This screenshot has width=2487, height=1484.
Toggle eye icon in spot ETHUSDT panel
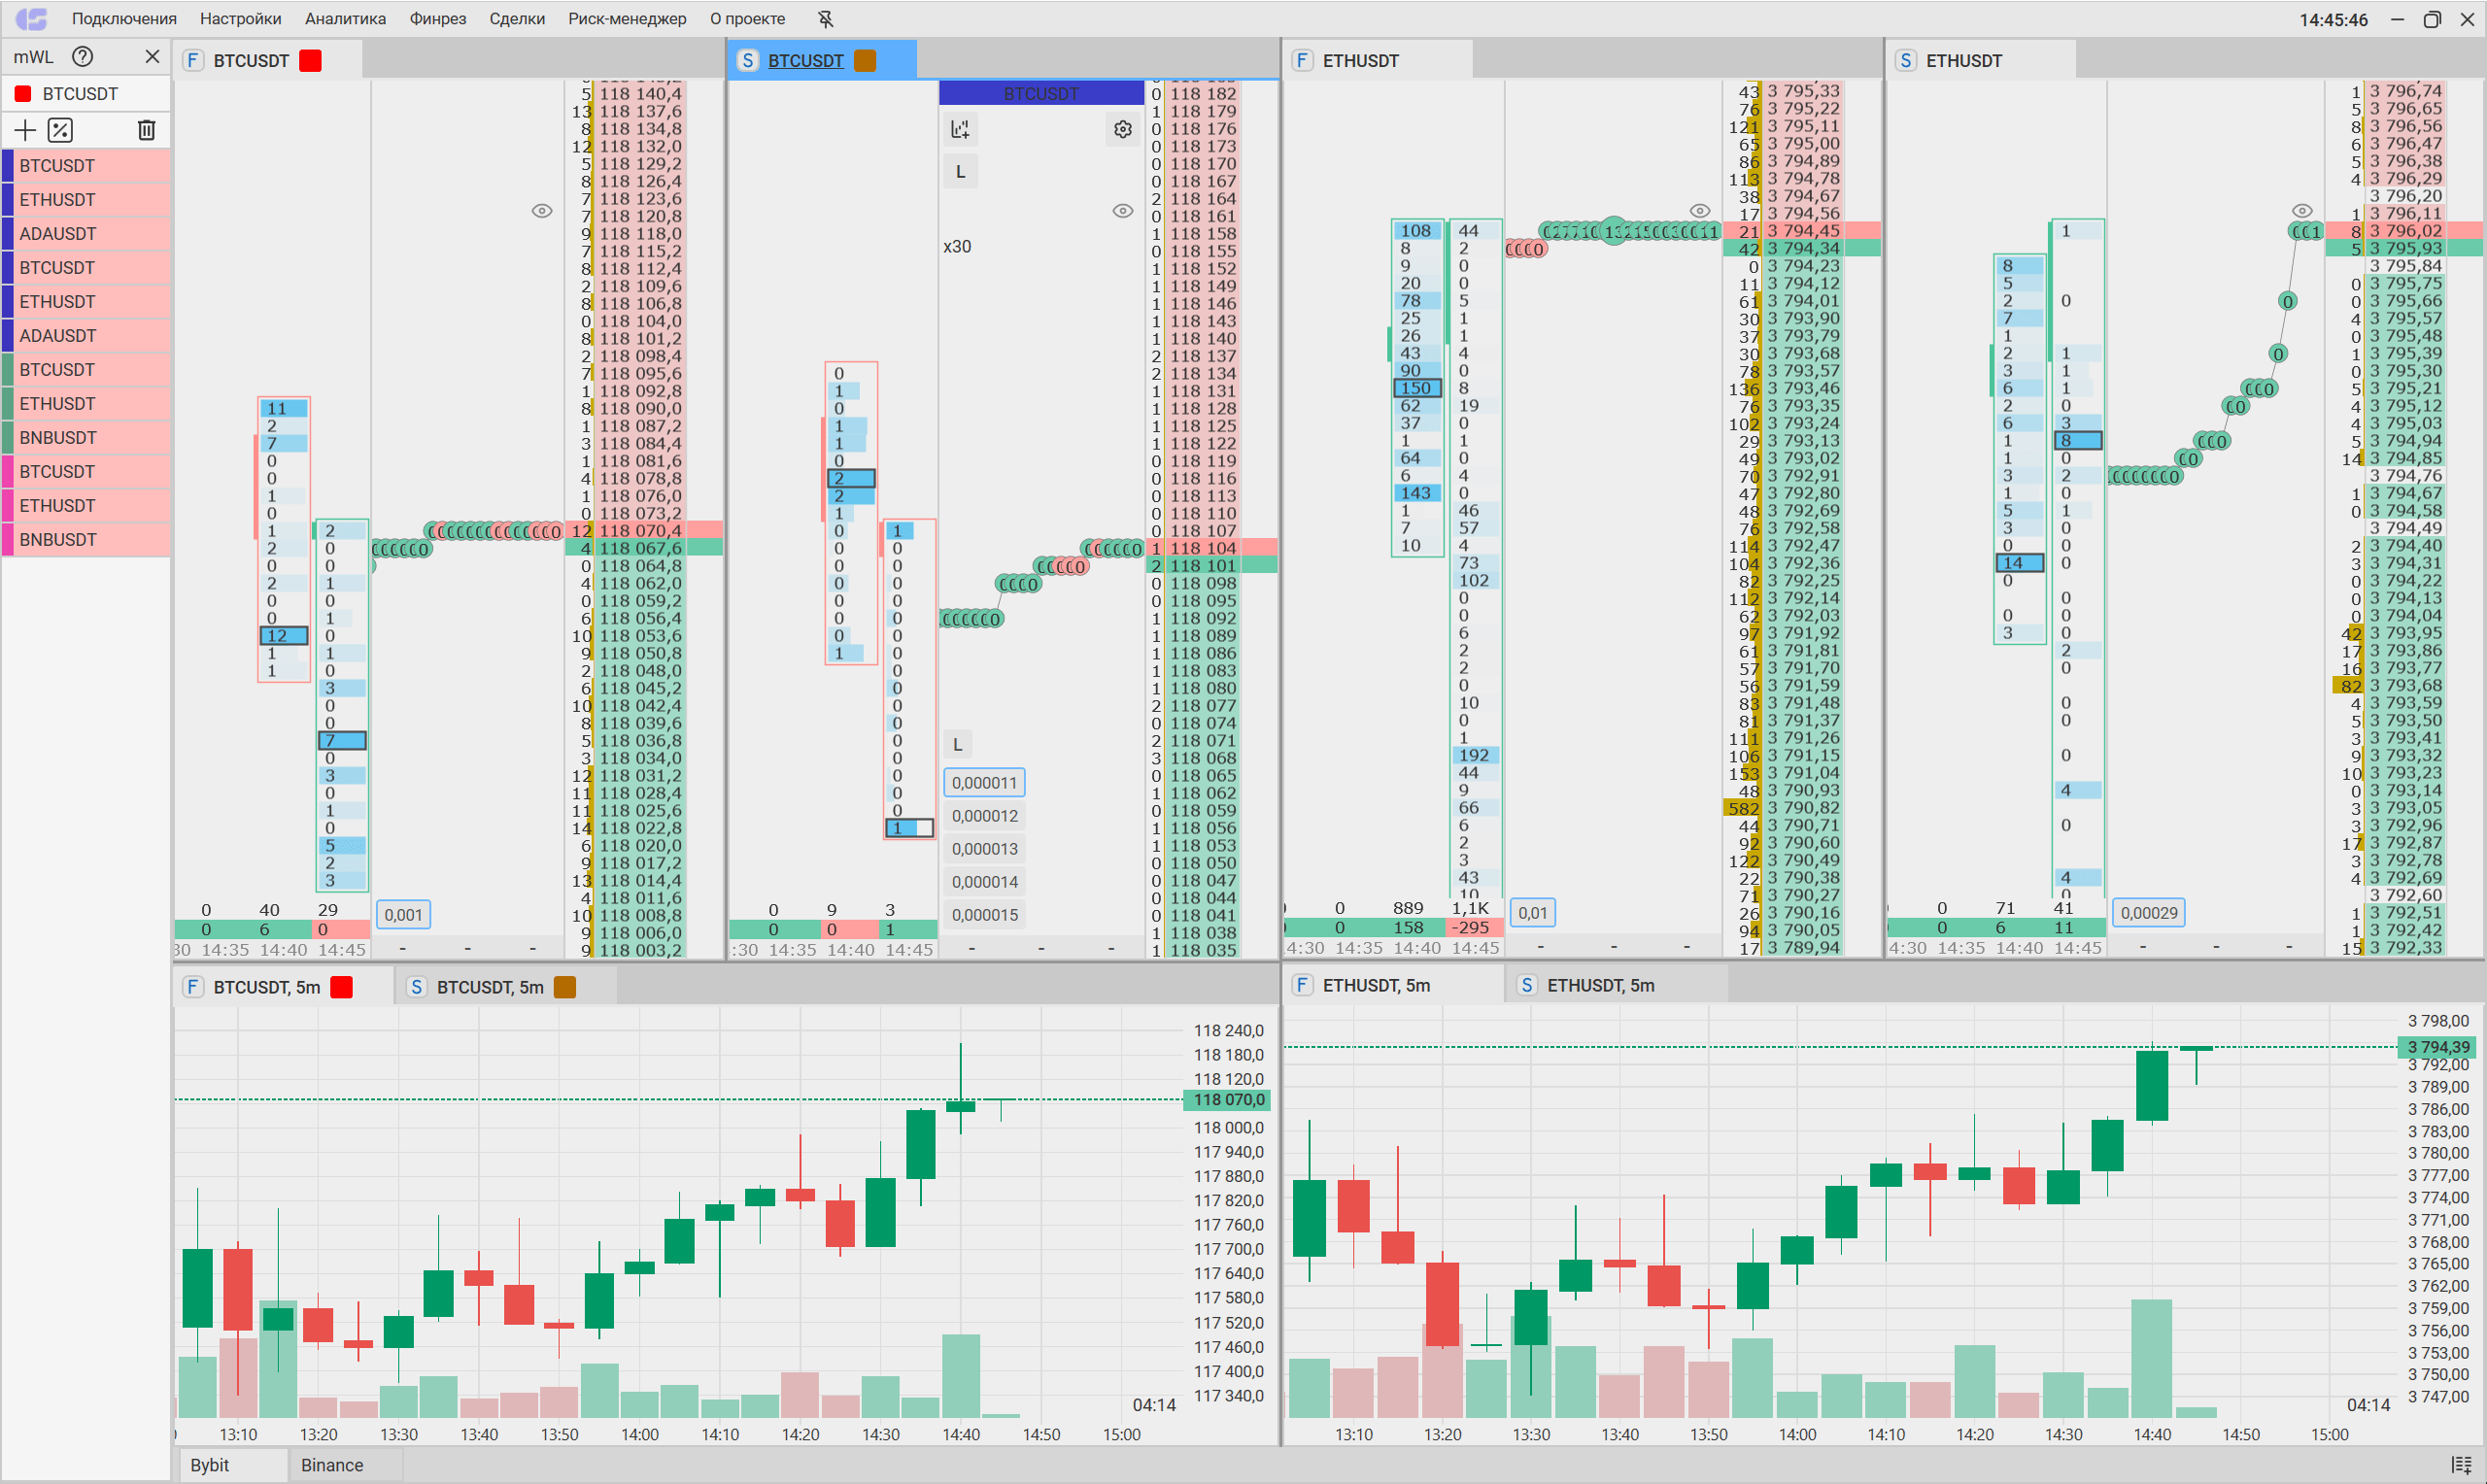[x=2301, y=211]
